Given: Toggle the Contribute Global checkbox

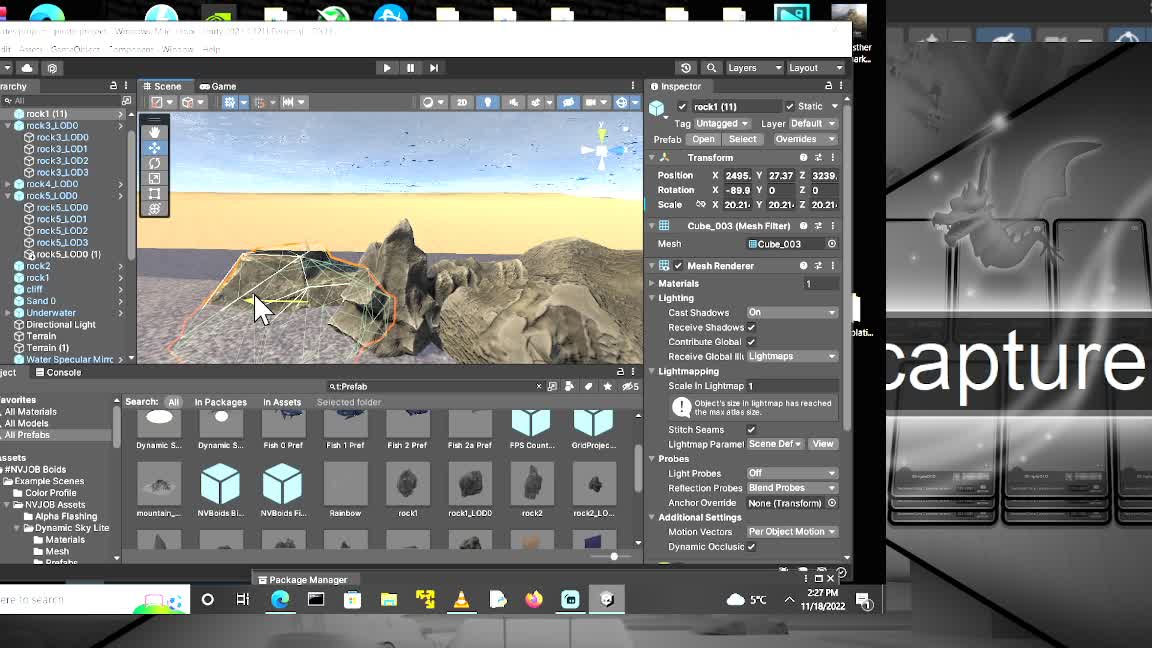Looking at the screenshot, I should coord(751,342).
